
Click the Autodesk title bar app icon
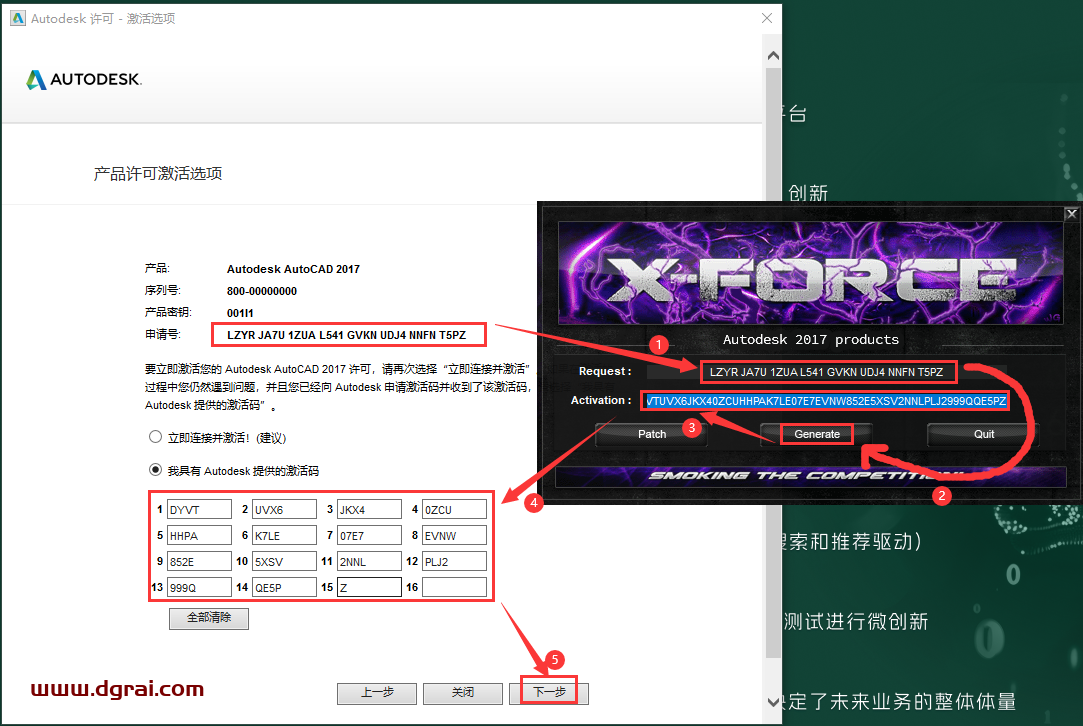click(18, 19)
